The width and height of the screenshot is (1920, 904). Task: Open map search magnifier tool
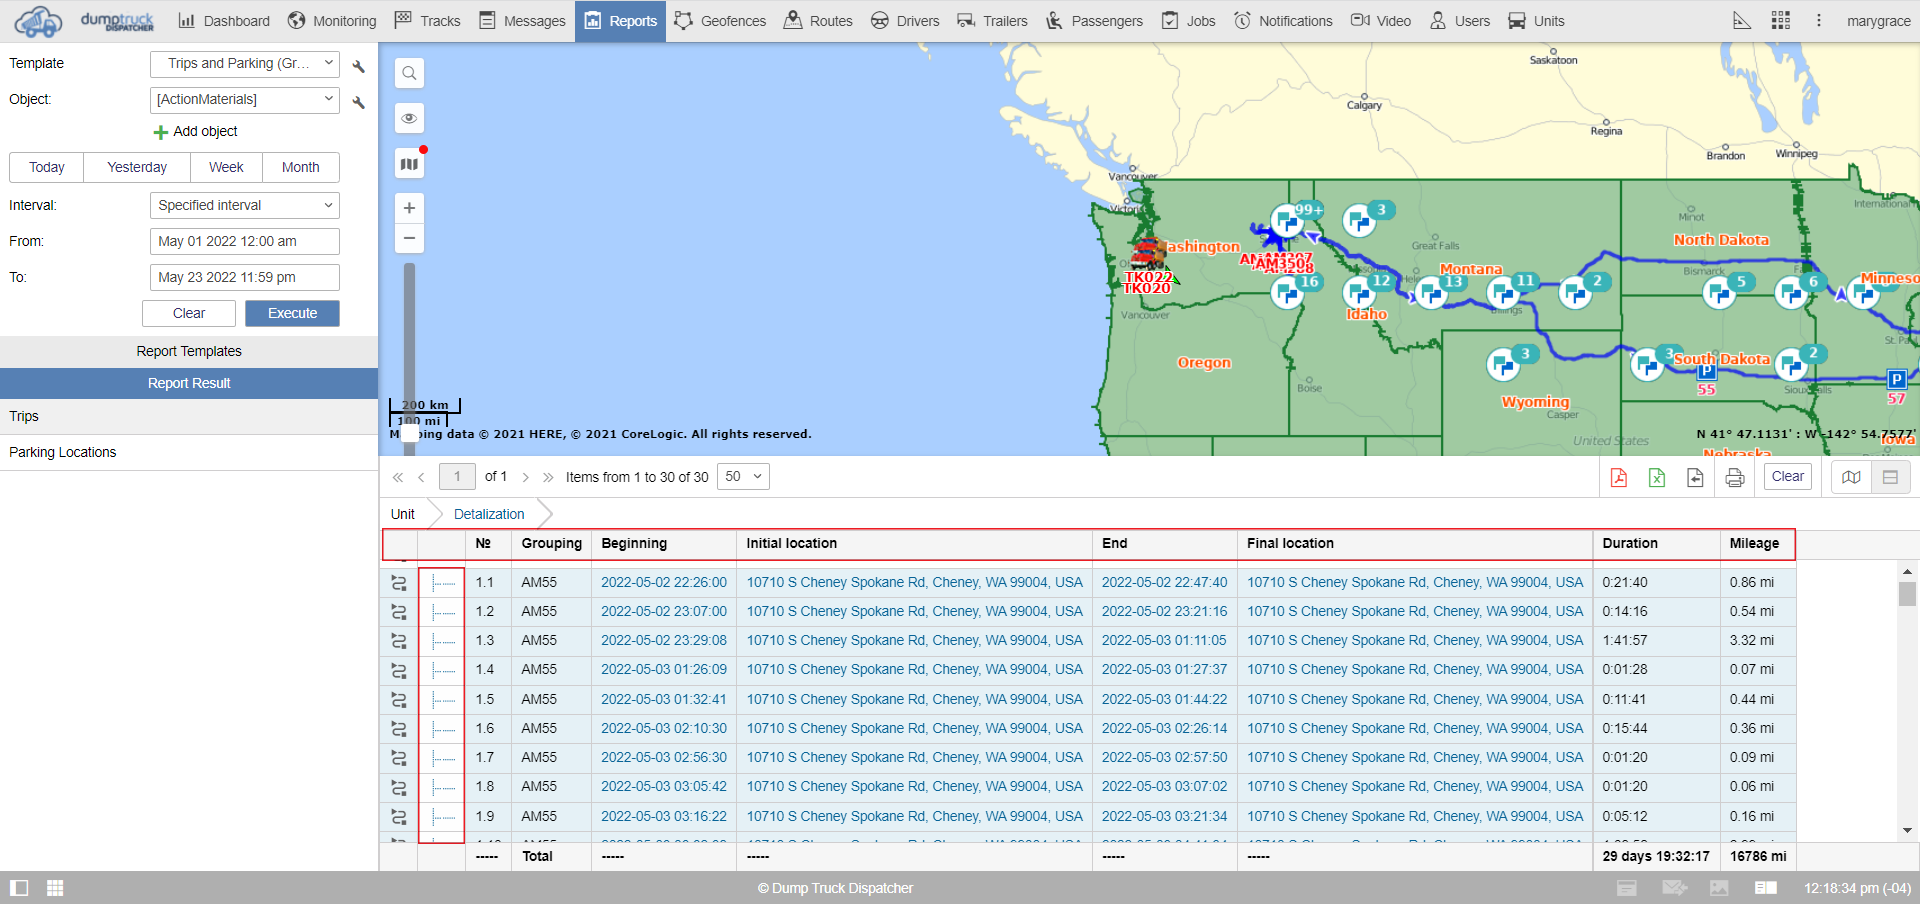(x=409, y=73)
